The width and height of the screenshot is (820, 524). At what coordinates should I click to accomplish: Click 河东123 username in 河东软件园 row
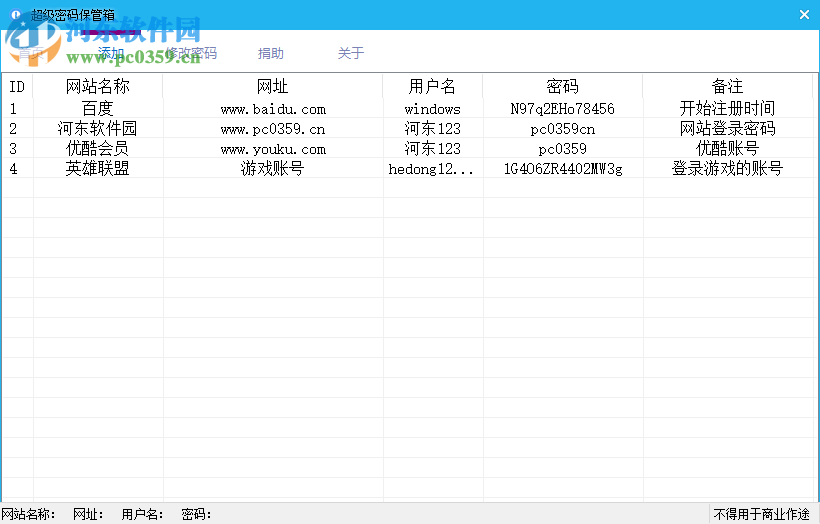[433, 129]
